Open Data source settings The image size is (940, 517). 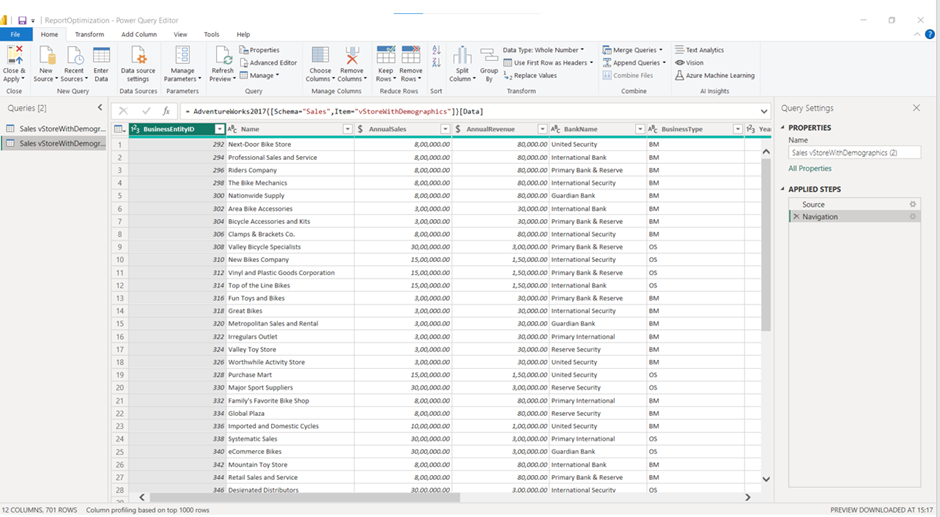(139, 56)
